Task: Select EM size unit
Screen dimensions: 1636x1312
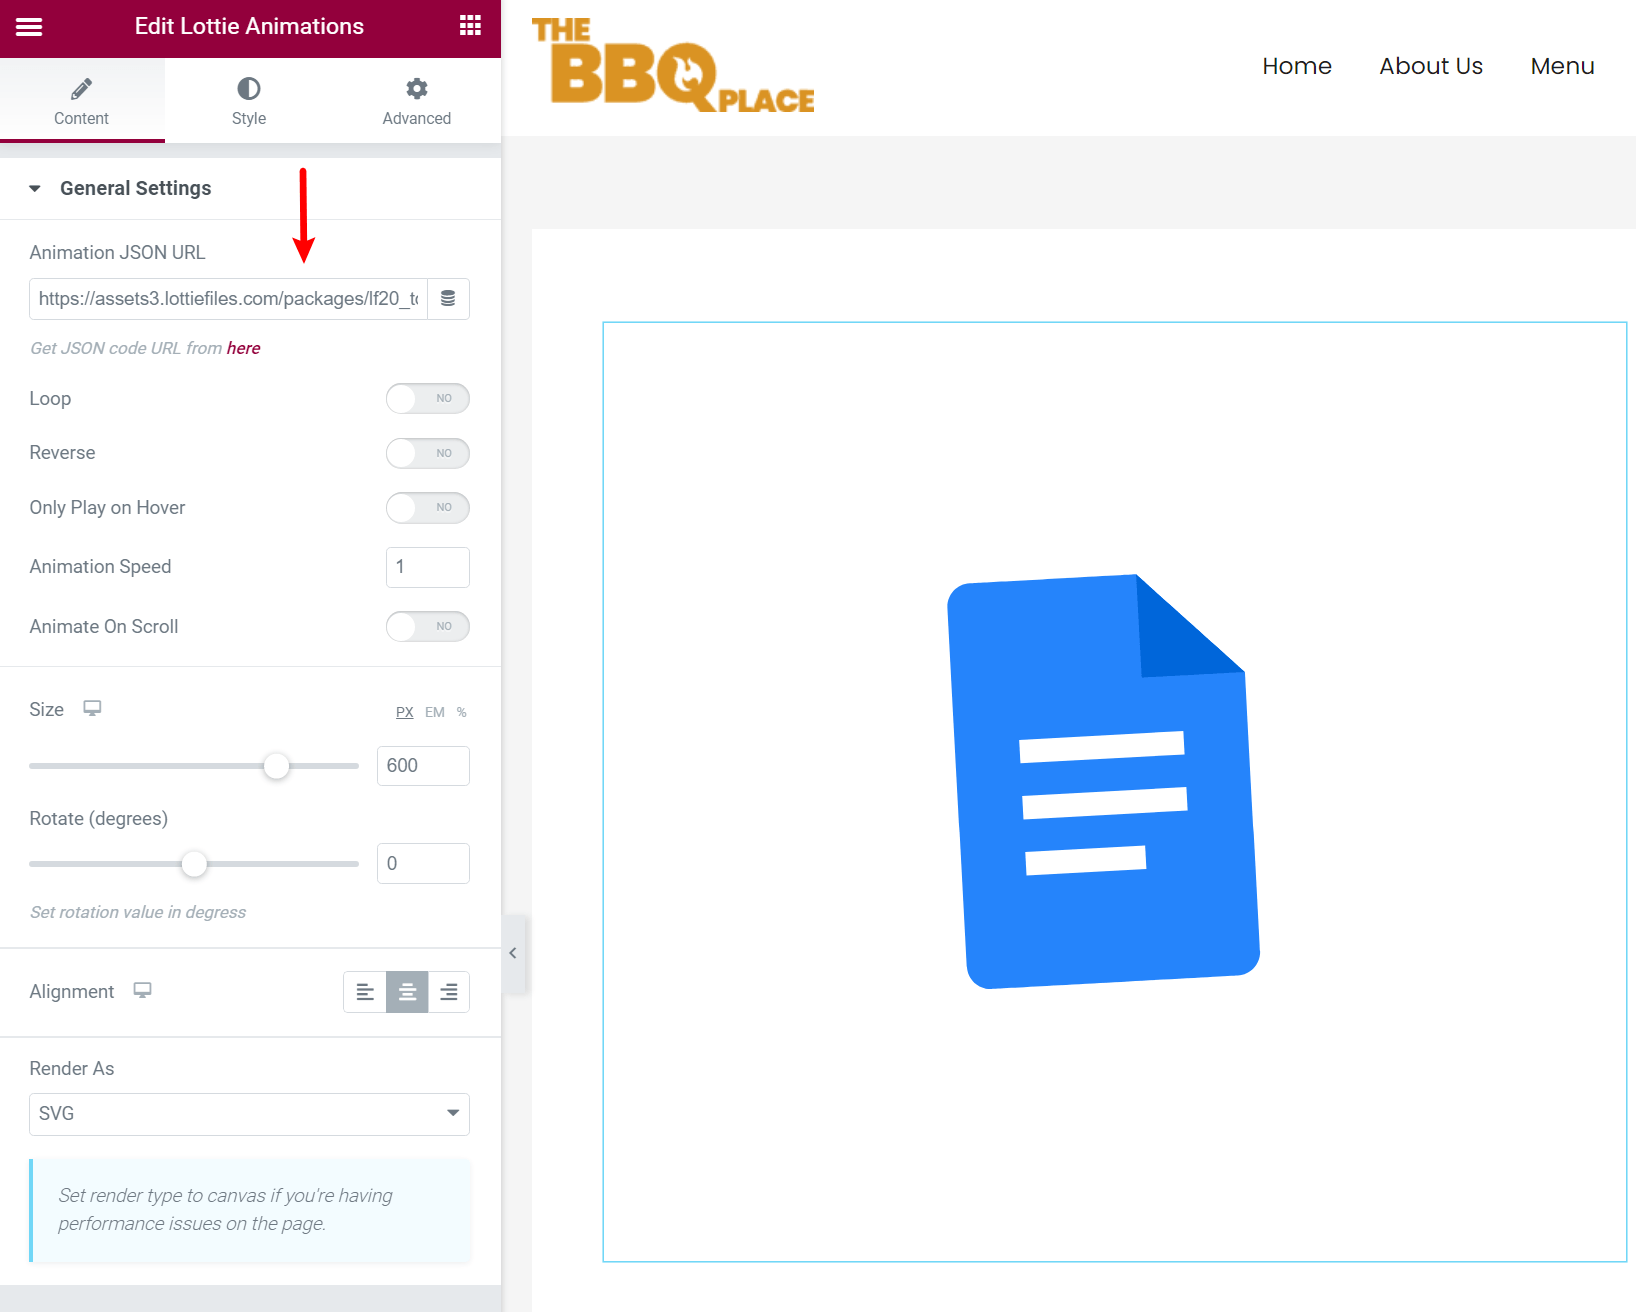Action: pos(435,712)
